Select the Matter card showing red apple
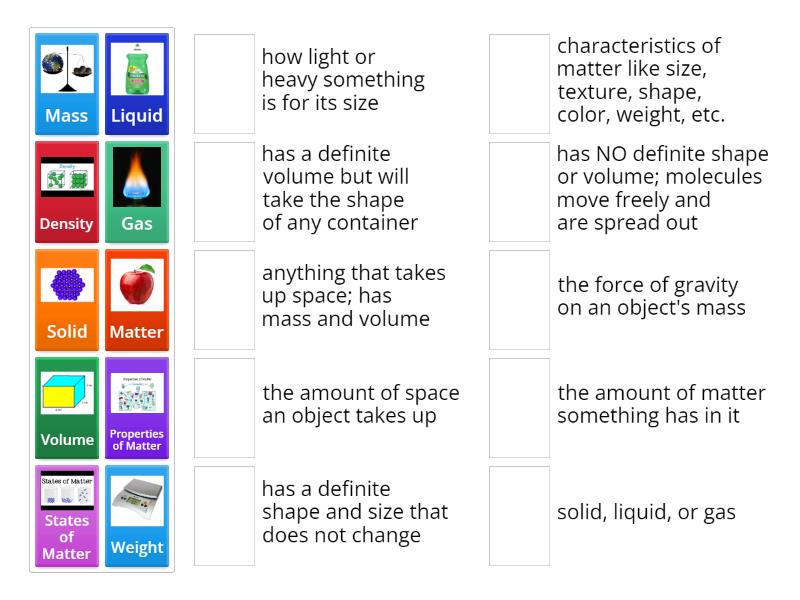Screen dimensions: 800x600 tap(138, 298)
